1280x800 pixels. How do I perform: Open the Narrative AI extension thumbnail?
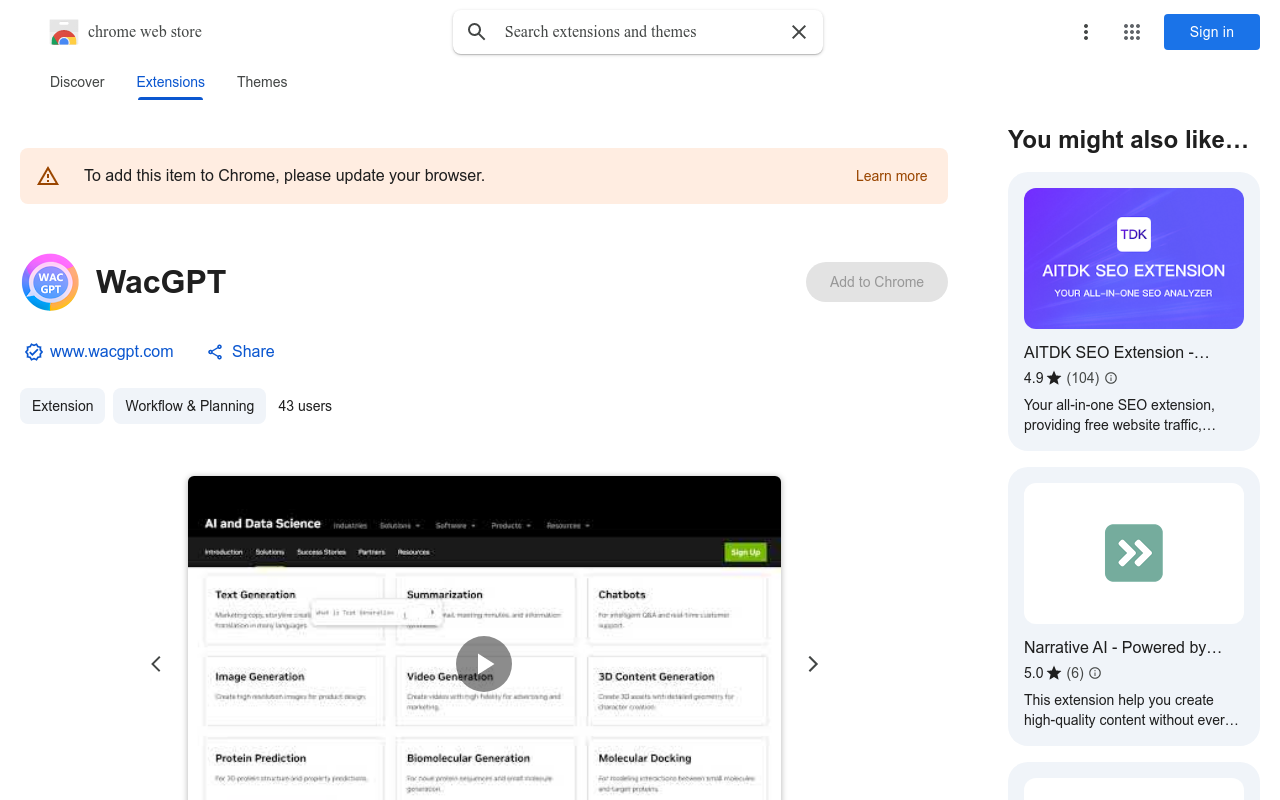1134,553
